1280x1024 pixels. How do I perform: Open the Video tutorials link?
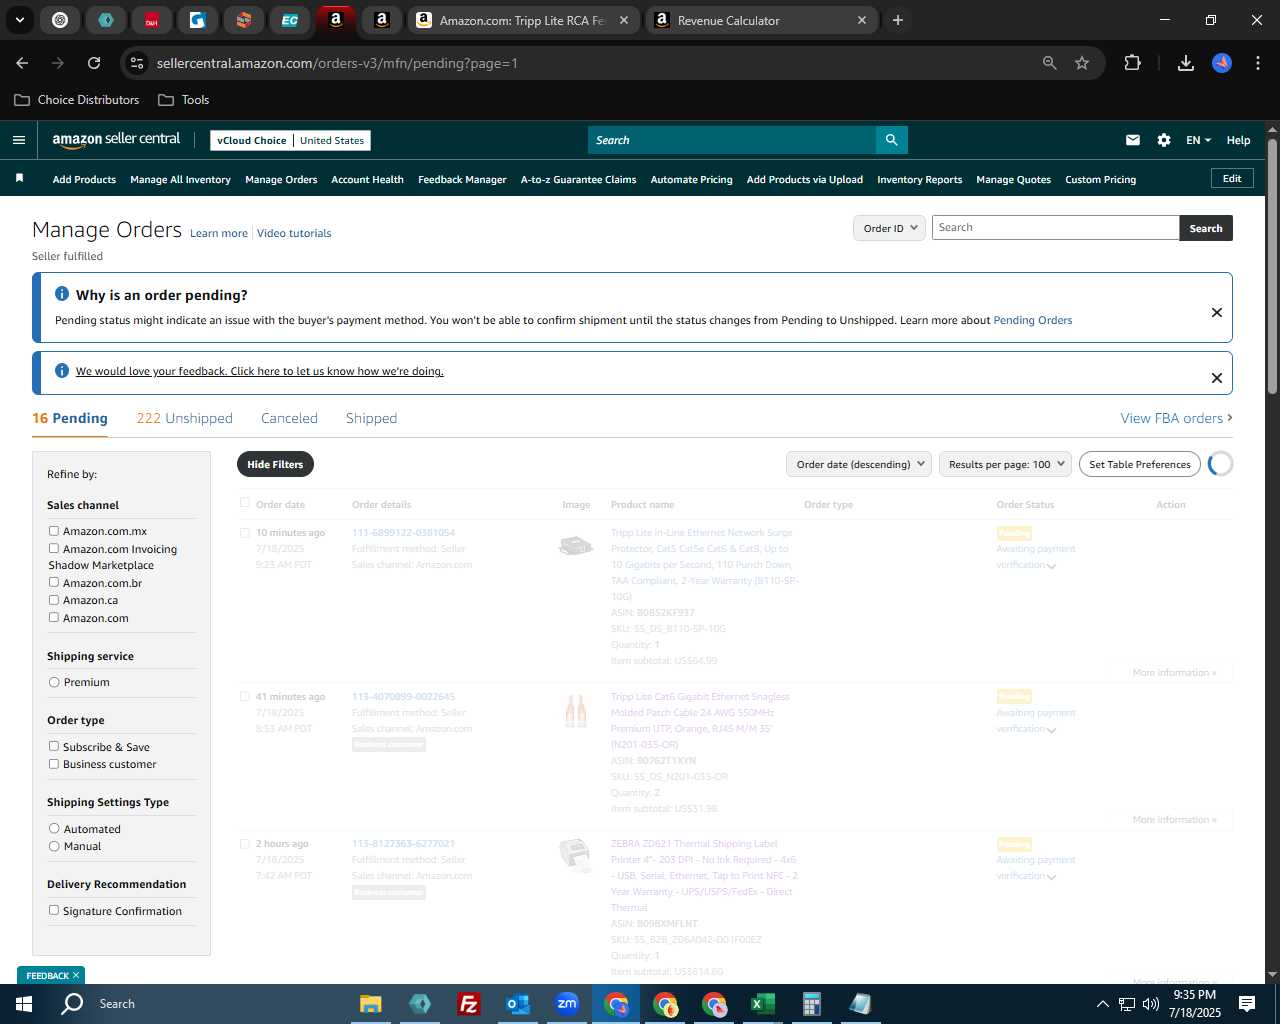coord(294,233)
